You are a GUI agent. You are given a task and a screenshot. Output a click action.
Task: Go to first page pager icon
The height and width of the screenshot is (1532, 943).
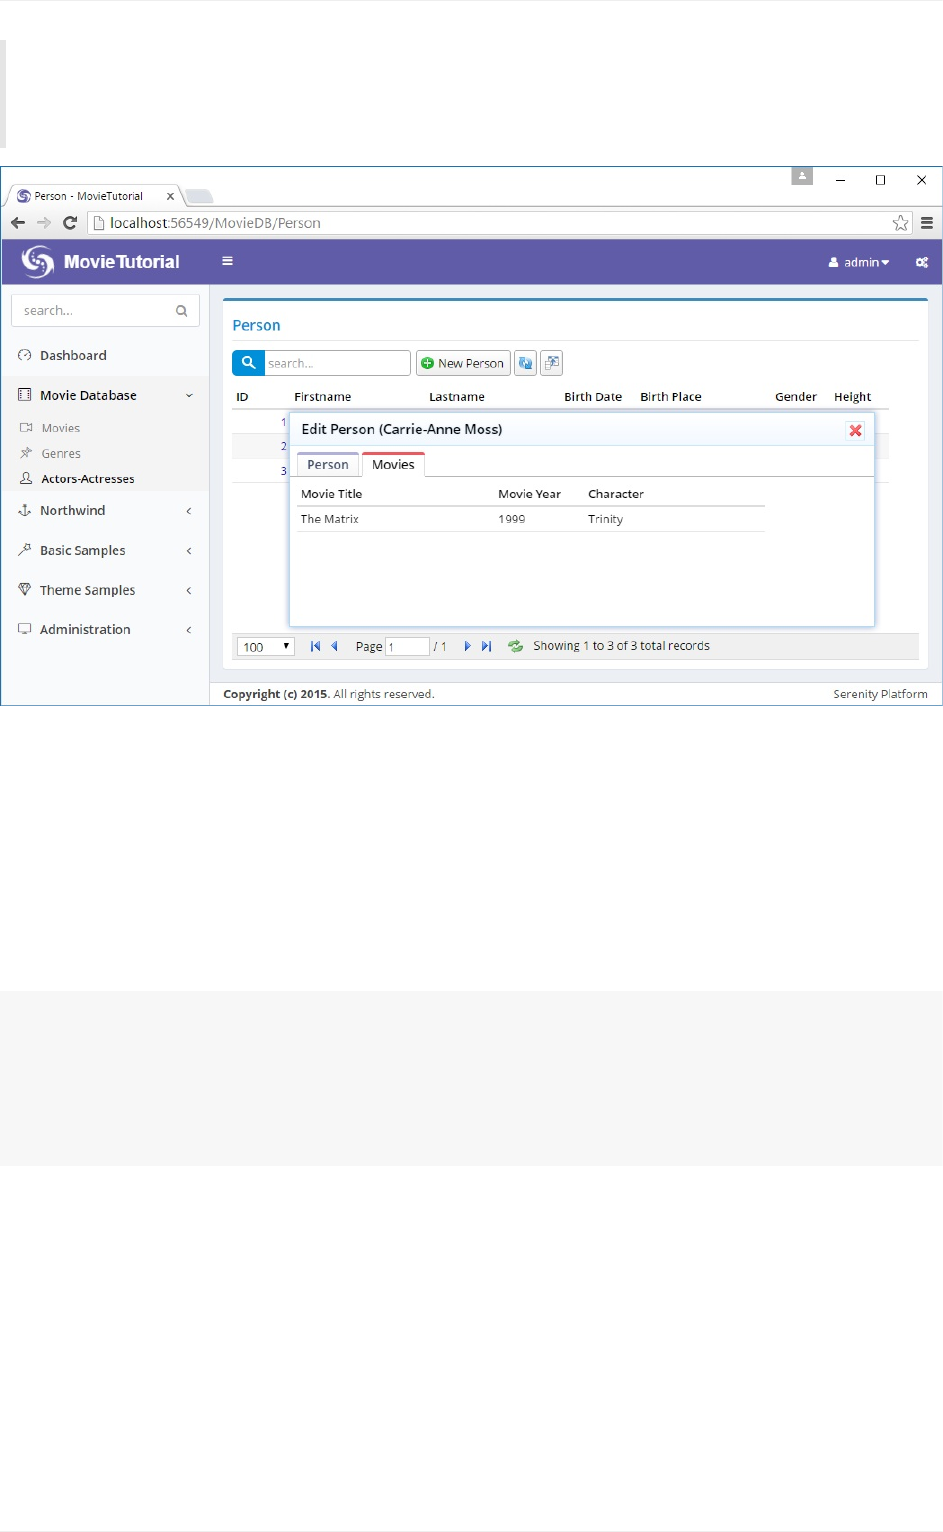tap(315, 646)
